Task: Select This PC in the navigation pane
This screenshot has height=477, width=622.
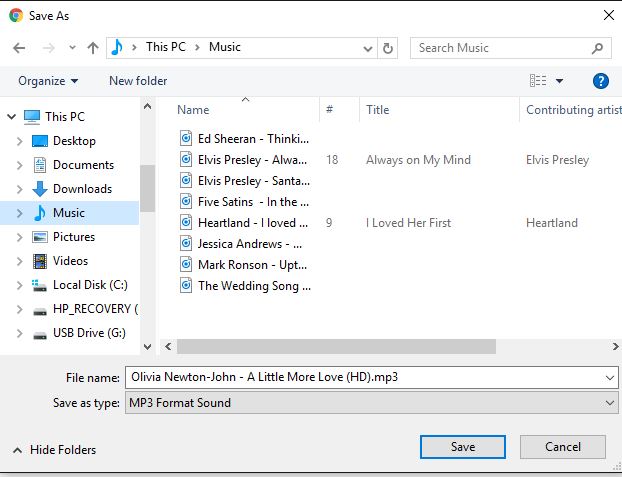Action: pos(65,117)
